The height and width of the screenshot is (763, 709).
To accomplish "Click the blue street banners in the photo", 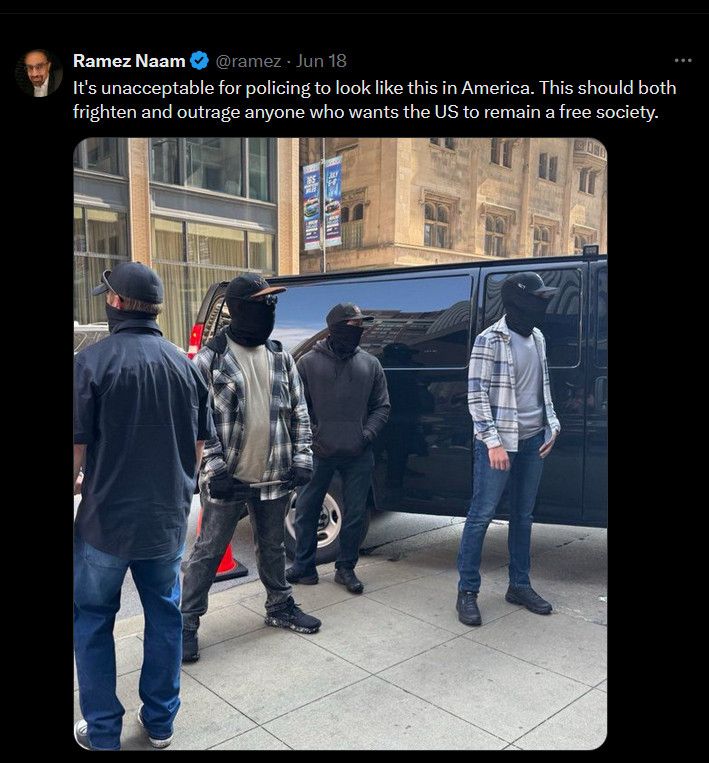I will 322,203.
